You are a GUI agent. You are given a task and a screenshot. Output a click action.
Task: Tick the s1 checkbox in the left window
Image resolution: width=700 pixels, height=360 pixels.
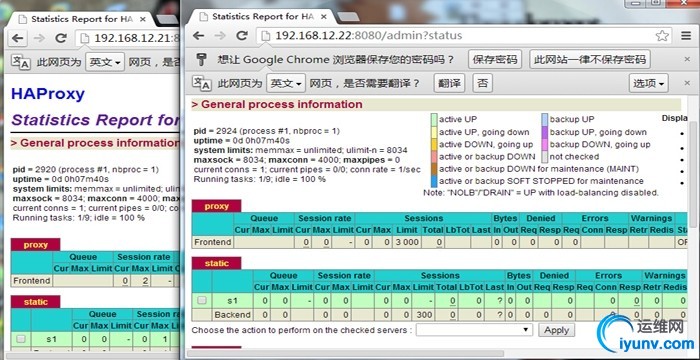coord(21,339)
